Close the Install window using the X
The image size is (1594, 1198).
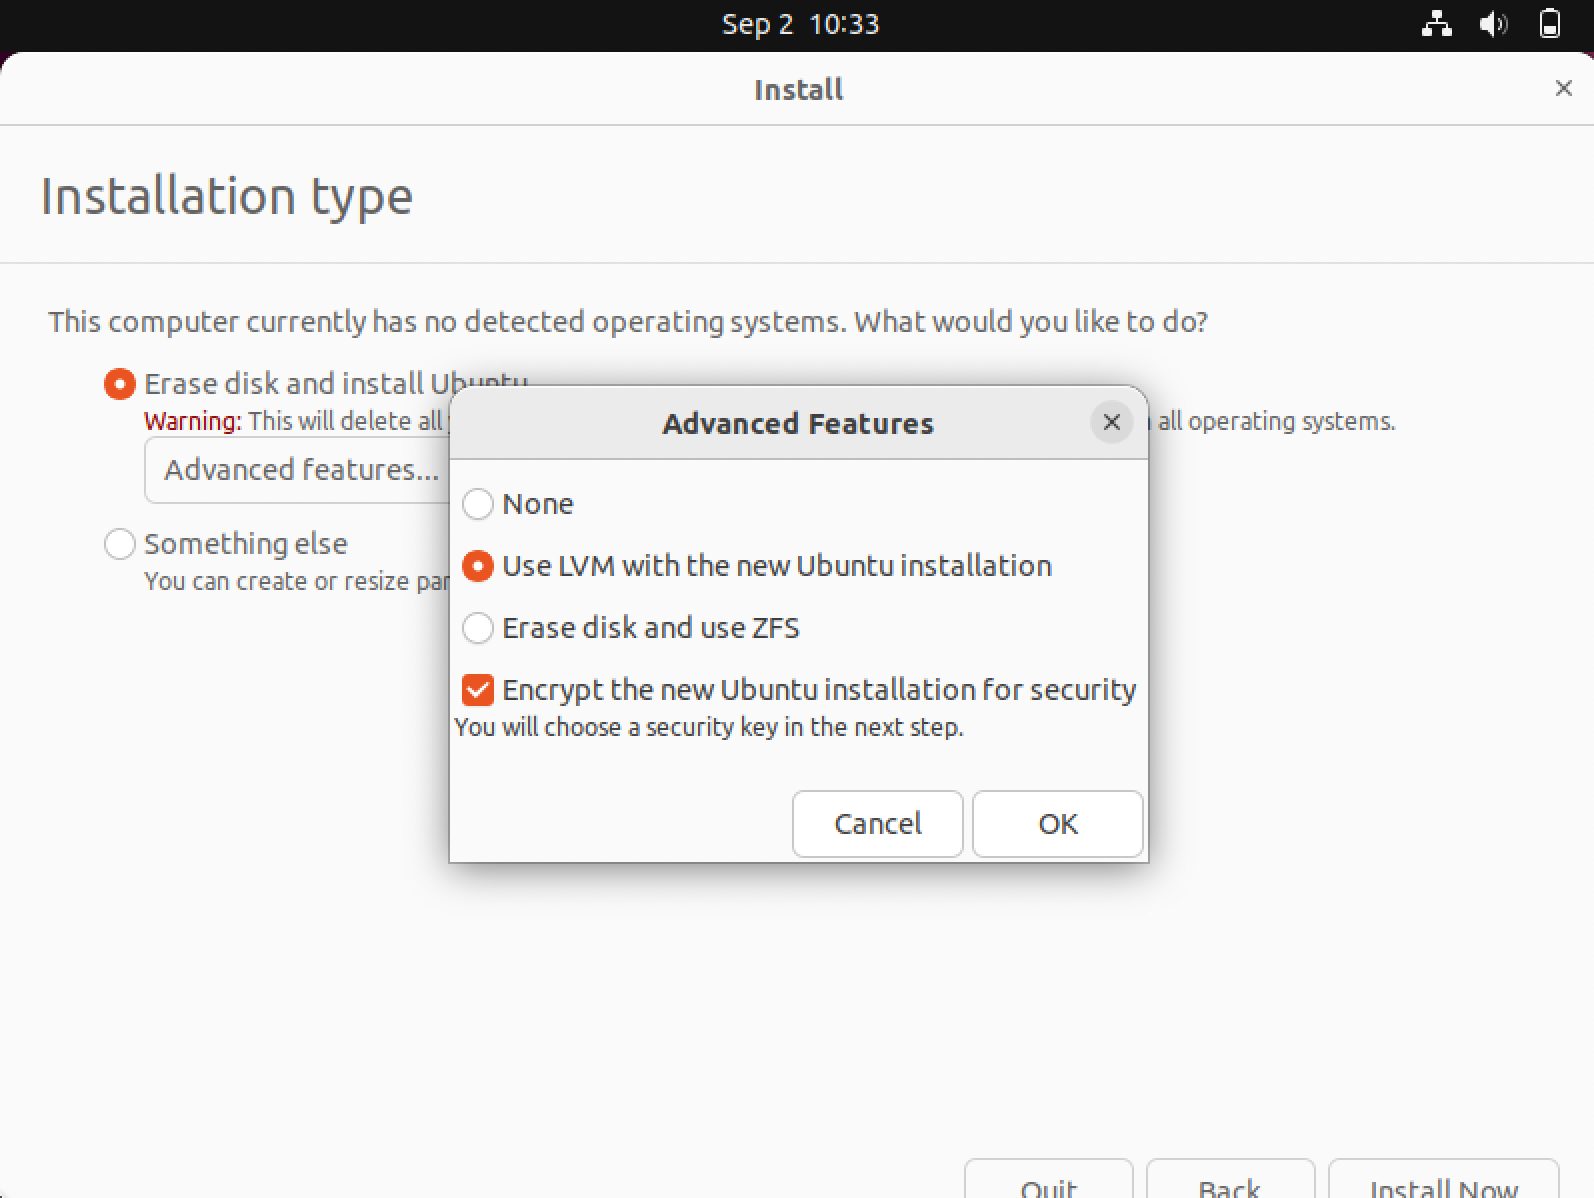(1564, 88)
